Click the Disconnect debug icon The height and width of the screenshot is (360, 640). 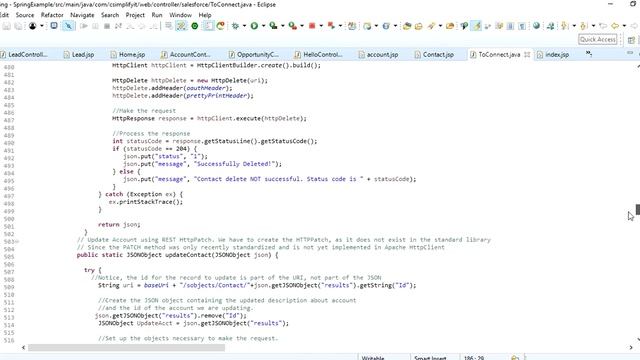coord(118,26)
